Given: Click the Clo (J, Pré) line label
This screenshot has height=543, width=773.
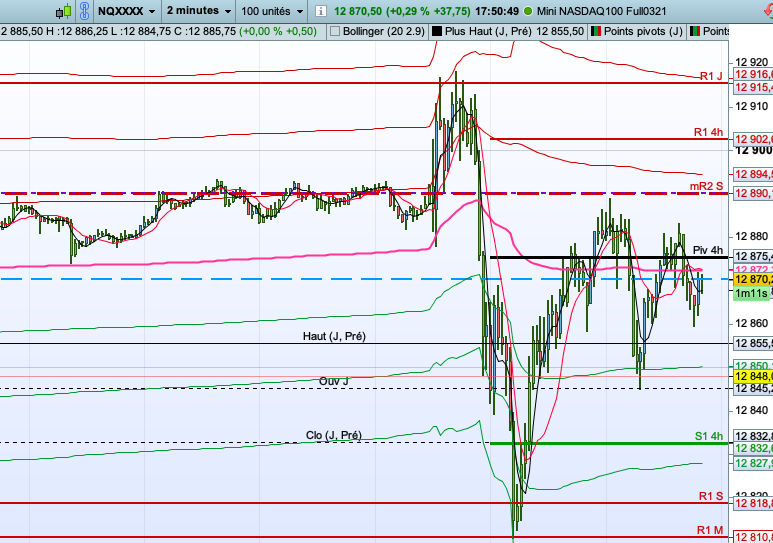Looking at the screenshot, I should click(x=334, y=435).
